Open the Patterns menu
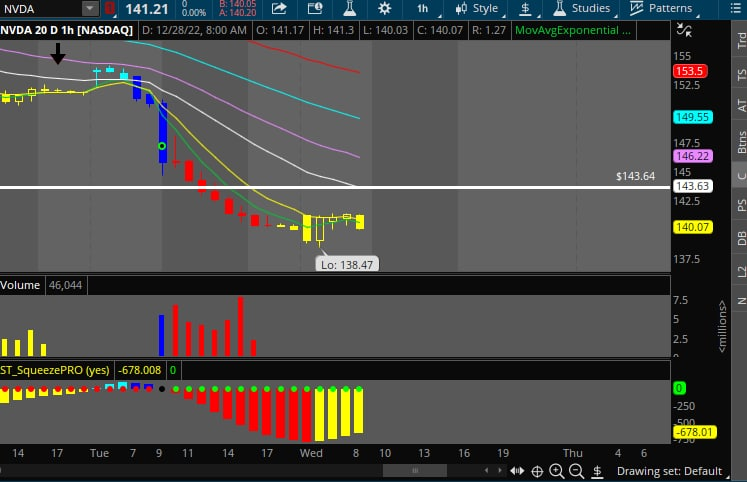Viewport: 747px width, 482px height. [662, 9]
